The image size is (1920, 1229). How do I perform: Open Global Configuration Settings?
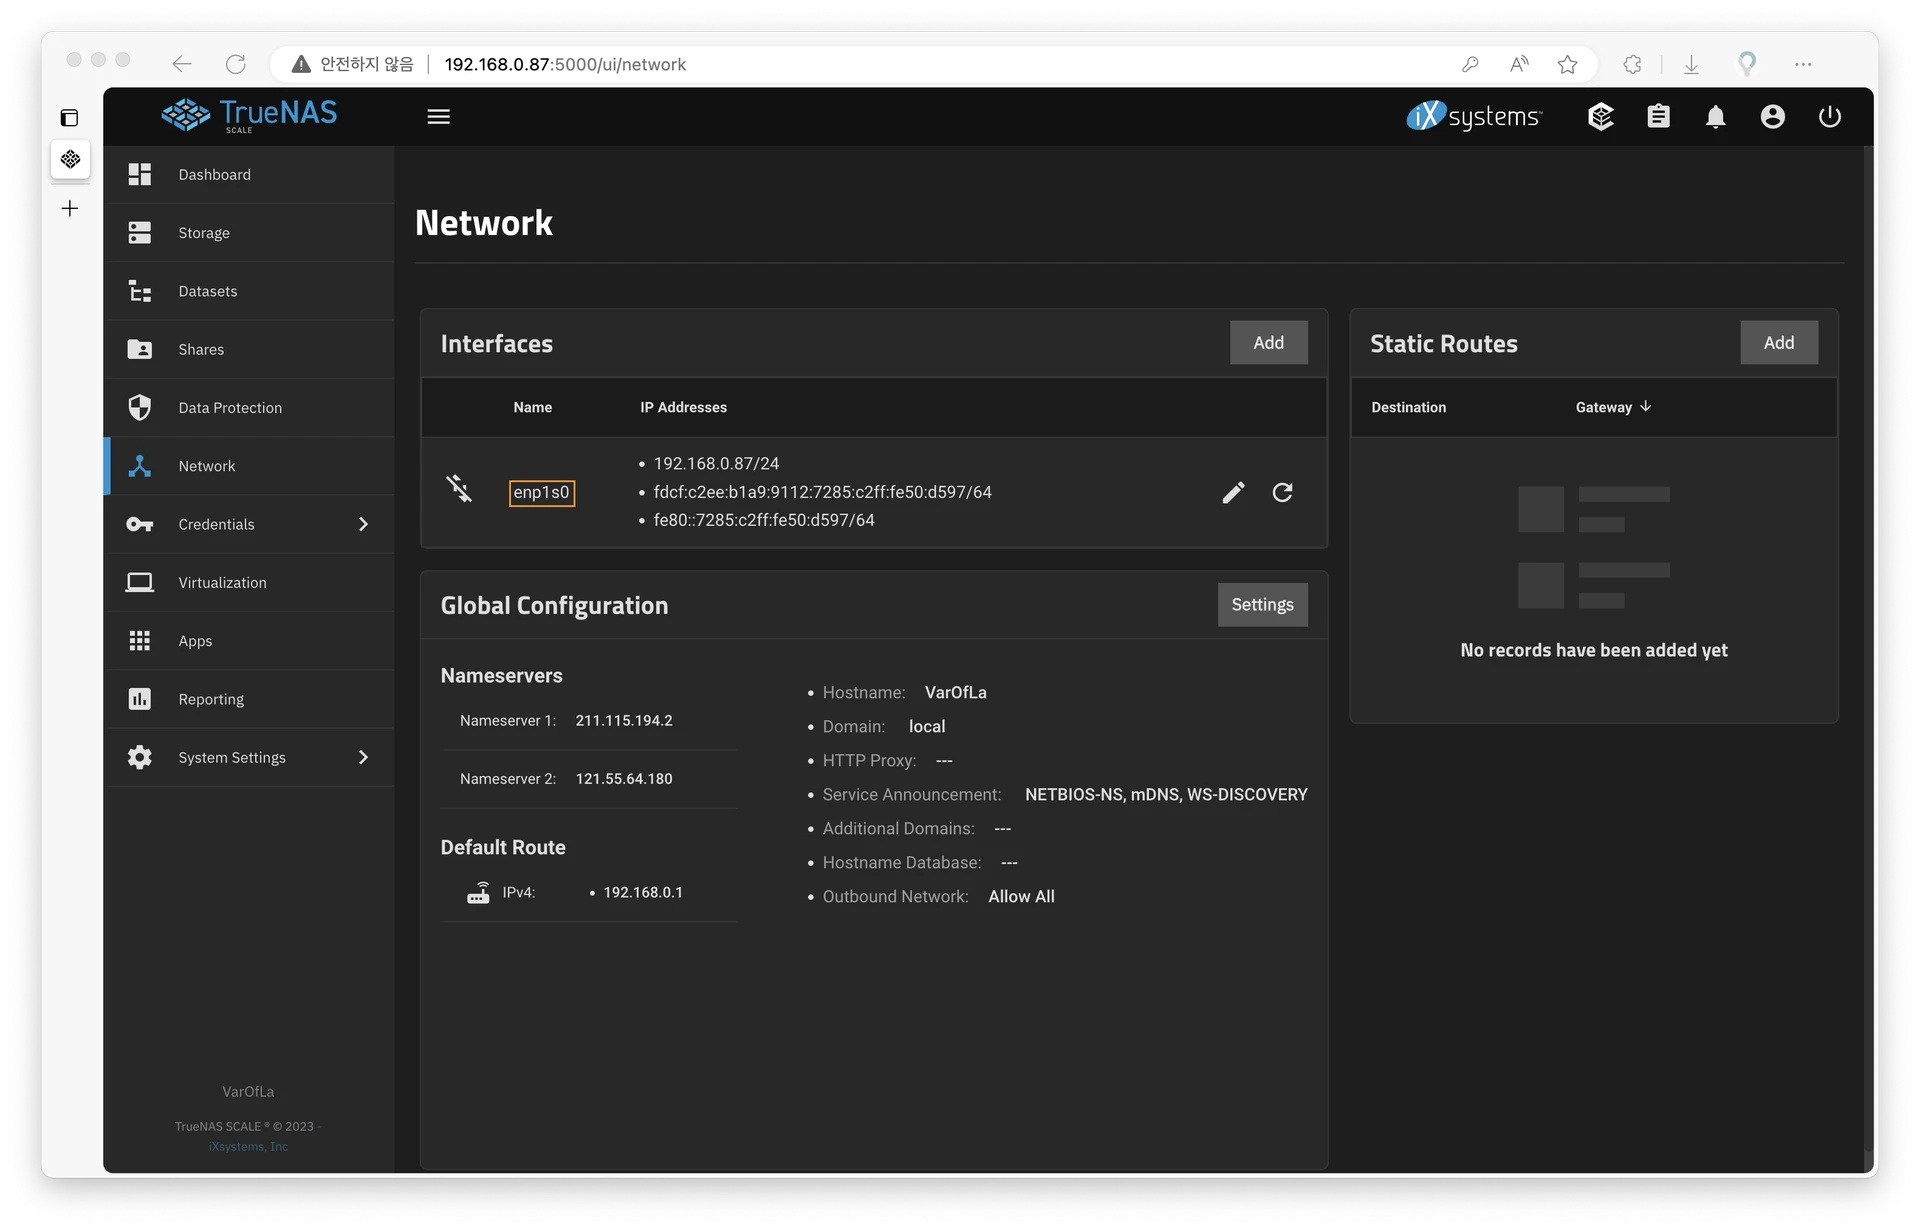pyautogui.click(x=1262, y=605)
